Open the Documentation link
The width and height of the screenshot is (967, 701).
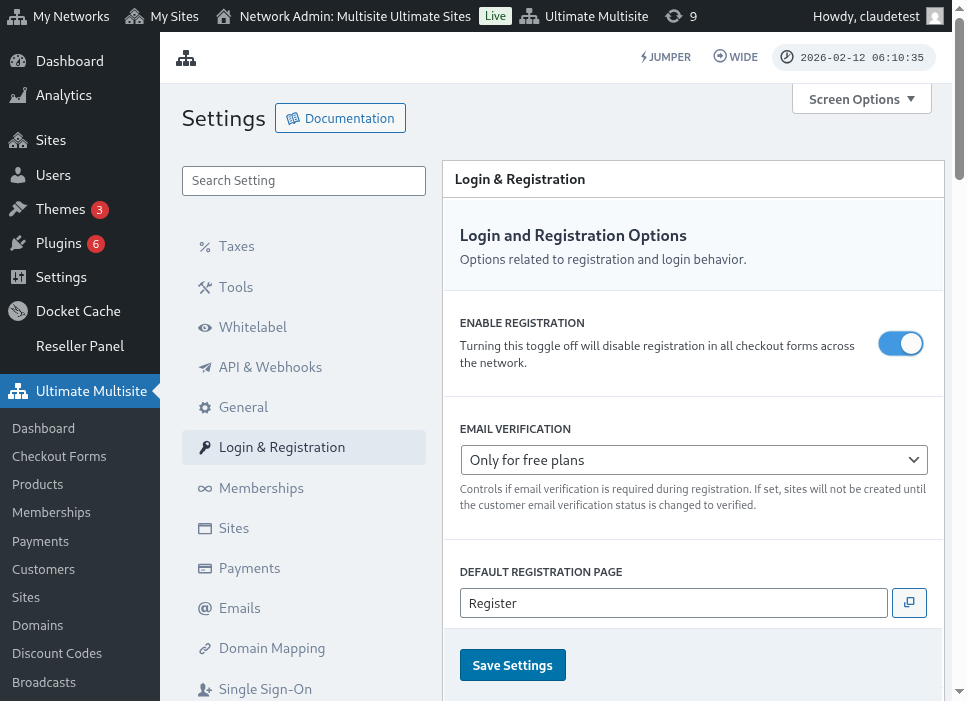pyautogui.click(x=340, y=118)
